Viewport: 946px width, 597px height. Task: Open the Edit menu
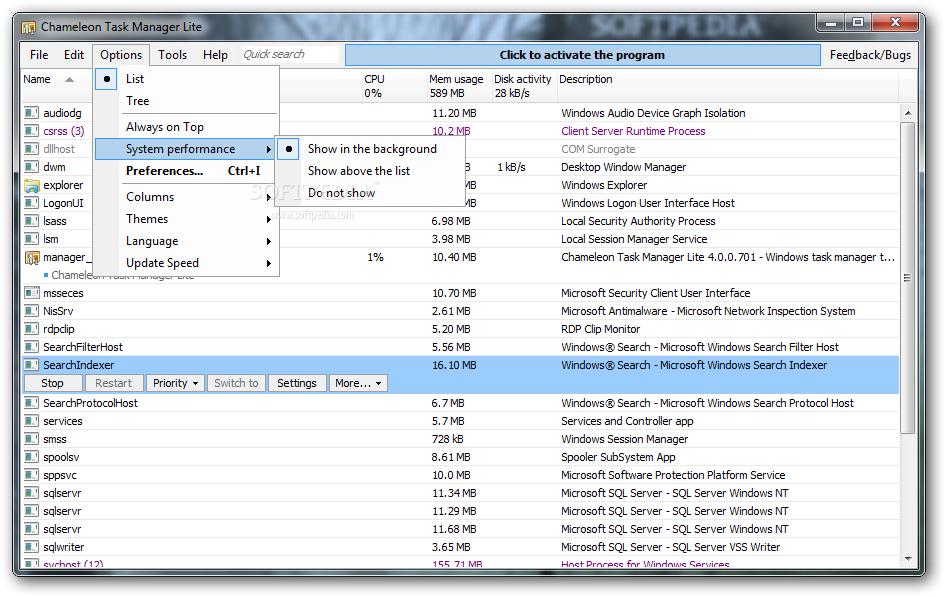pyautogui.click(x=74, y=55)
